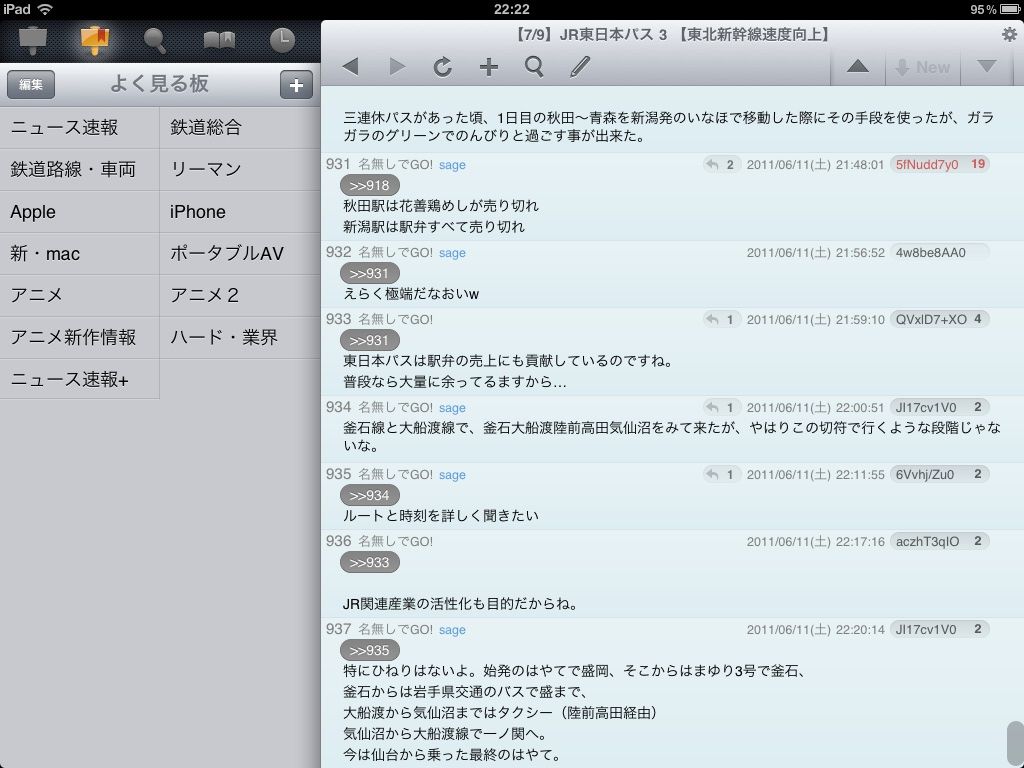Viewport: 1024px width, 768px height.
Task: Open the bookmarks book tab
Action: pyautogui.click(x=219, y=40)
